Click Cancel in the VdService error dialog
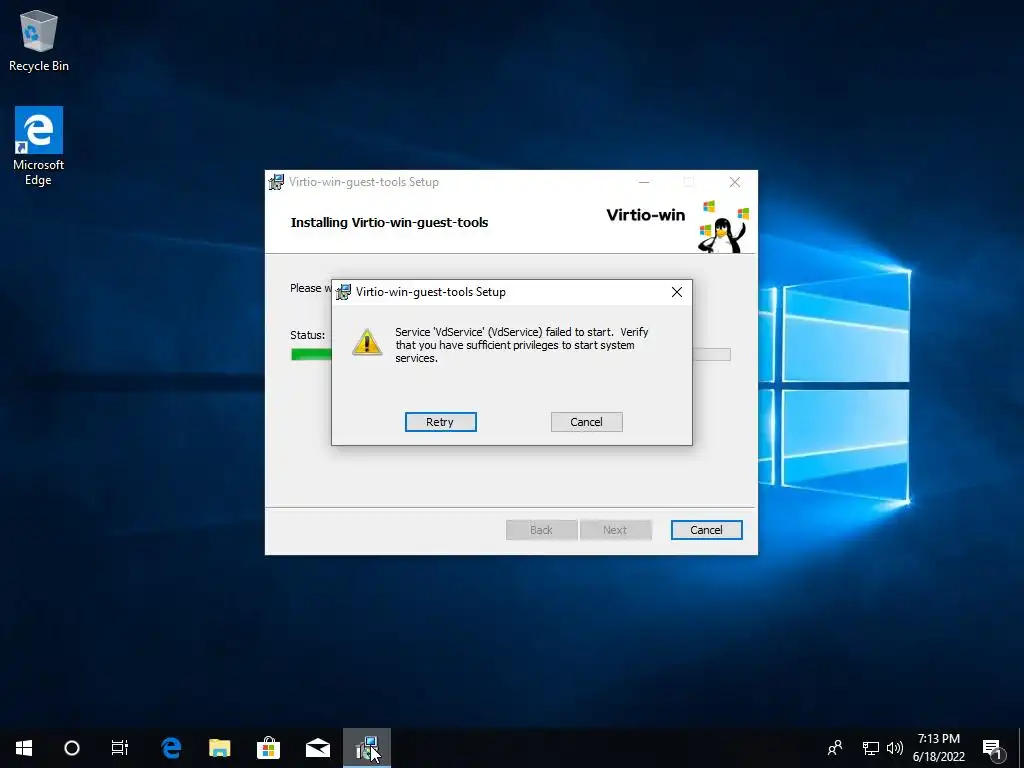The height and width of the screenshot is (768, 1024). 586,422
